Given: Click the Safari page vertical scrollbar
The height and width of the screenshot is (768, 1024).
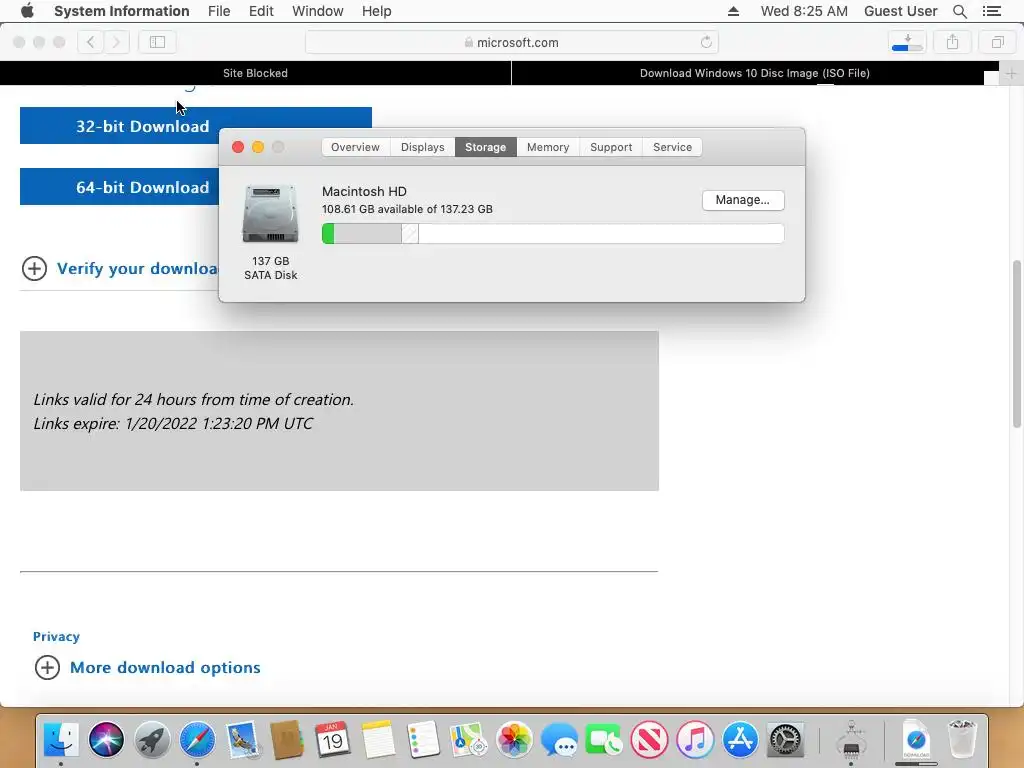Looking at the screenshot, I should [1016, 344].
